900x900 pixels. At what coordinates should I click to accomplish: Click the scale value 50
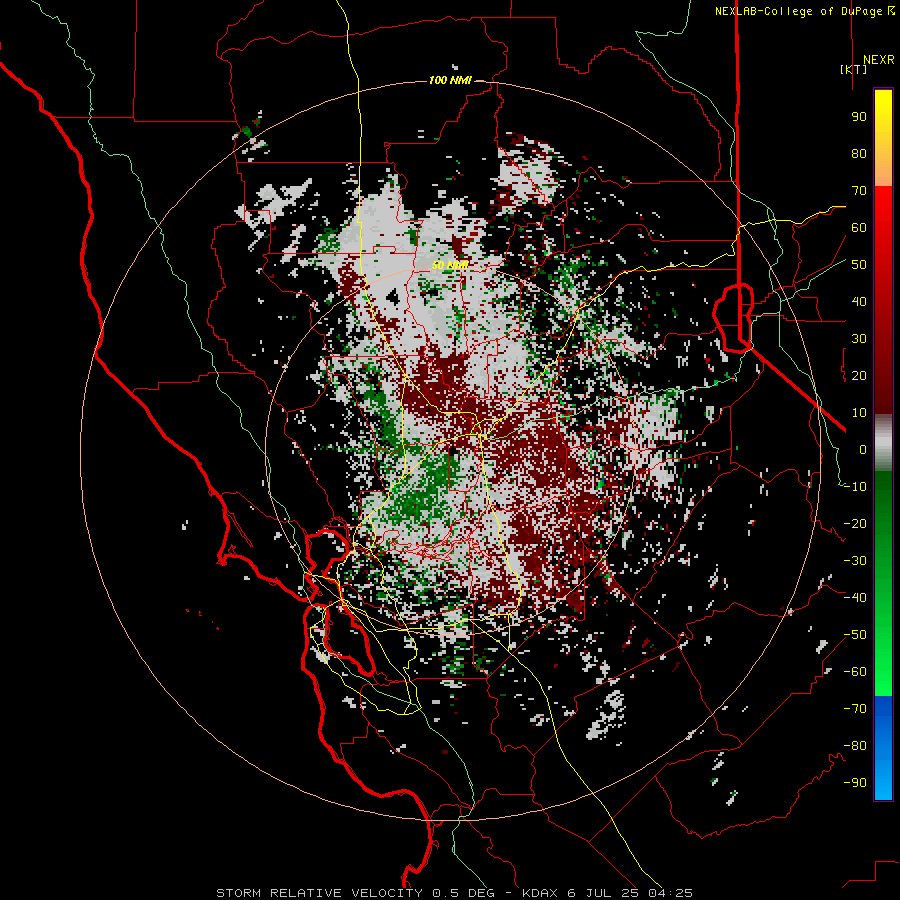tap(859, 265)
